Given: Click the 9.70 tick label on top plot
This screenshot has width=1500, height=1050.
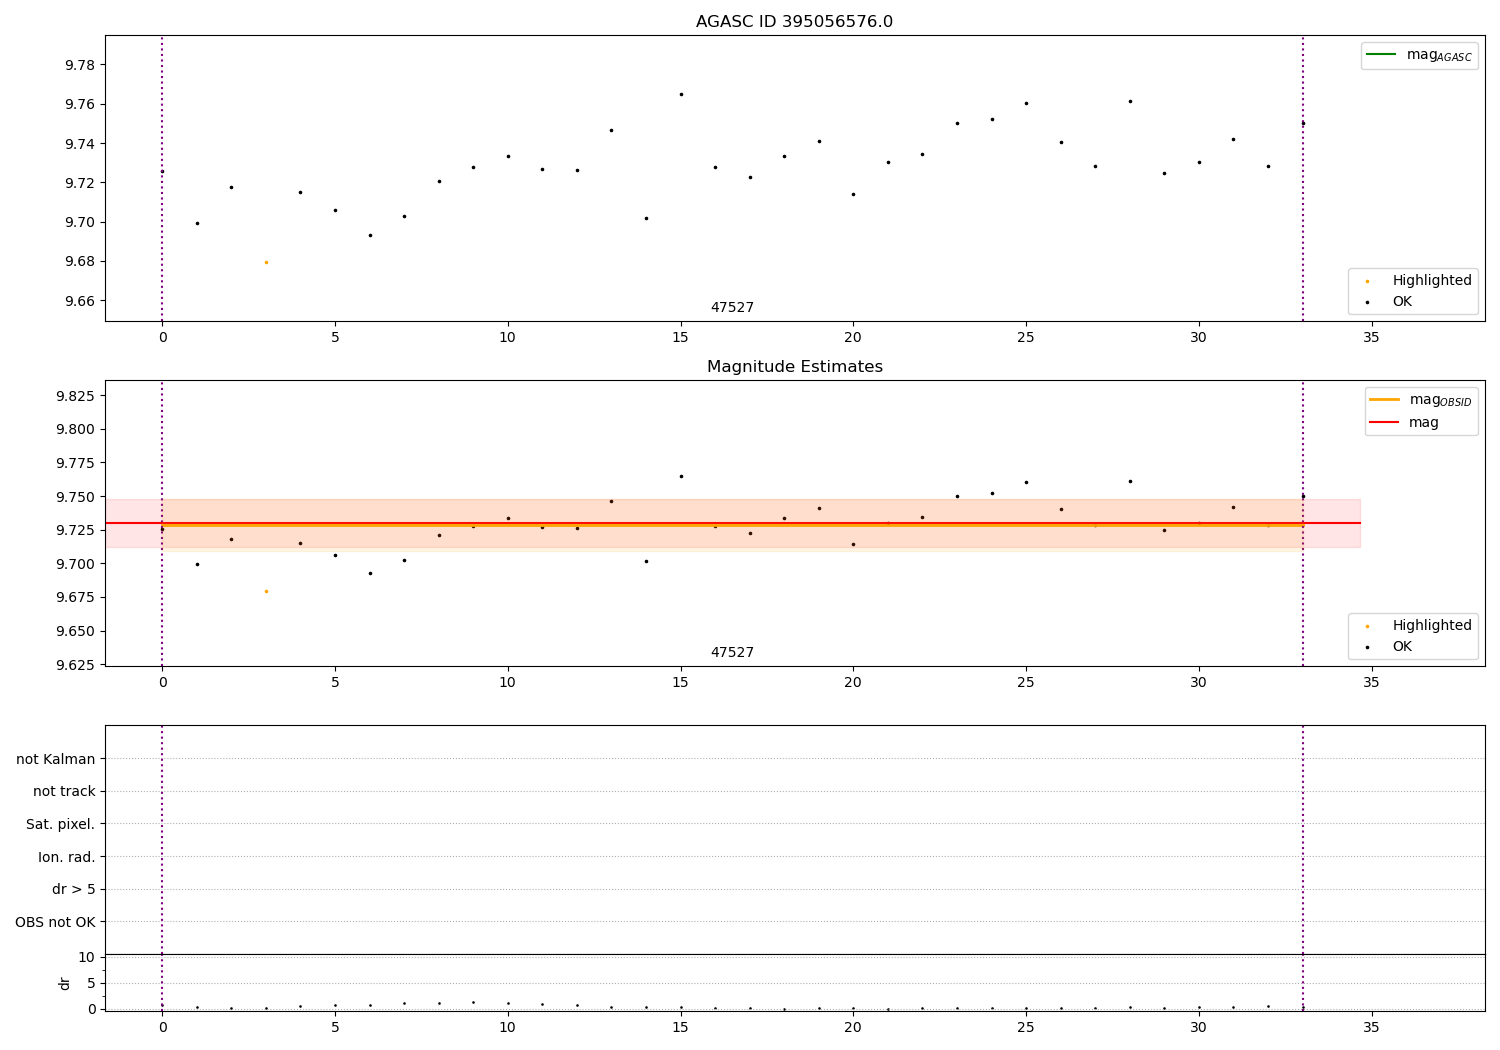Looking at the screenshot, I should [x=80, y=223].
